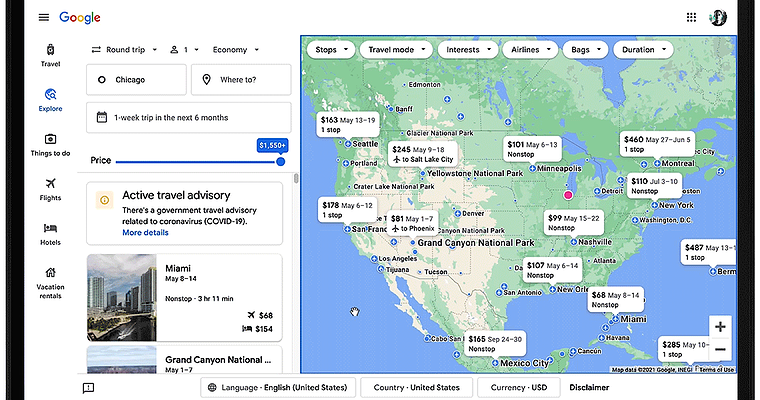Open the Travel mode filter
This screenshot has width=760, height=400.
click(x=396, y=49)
